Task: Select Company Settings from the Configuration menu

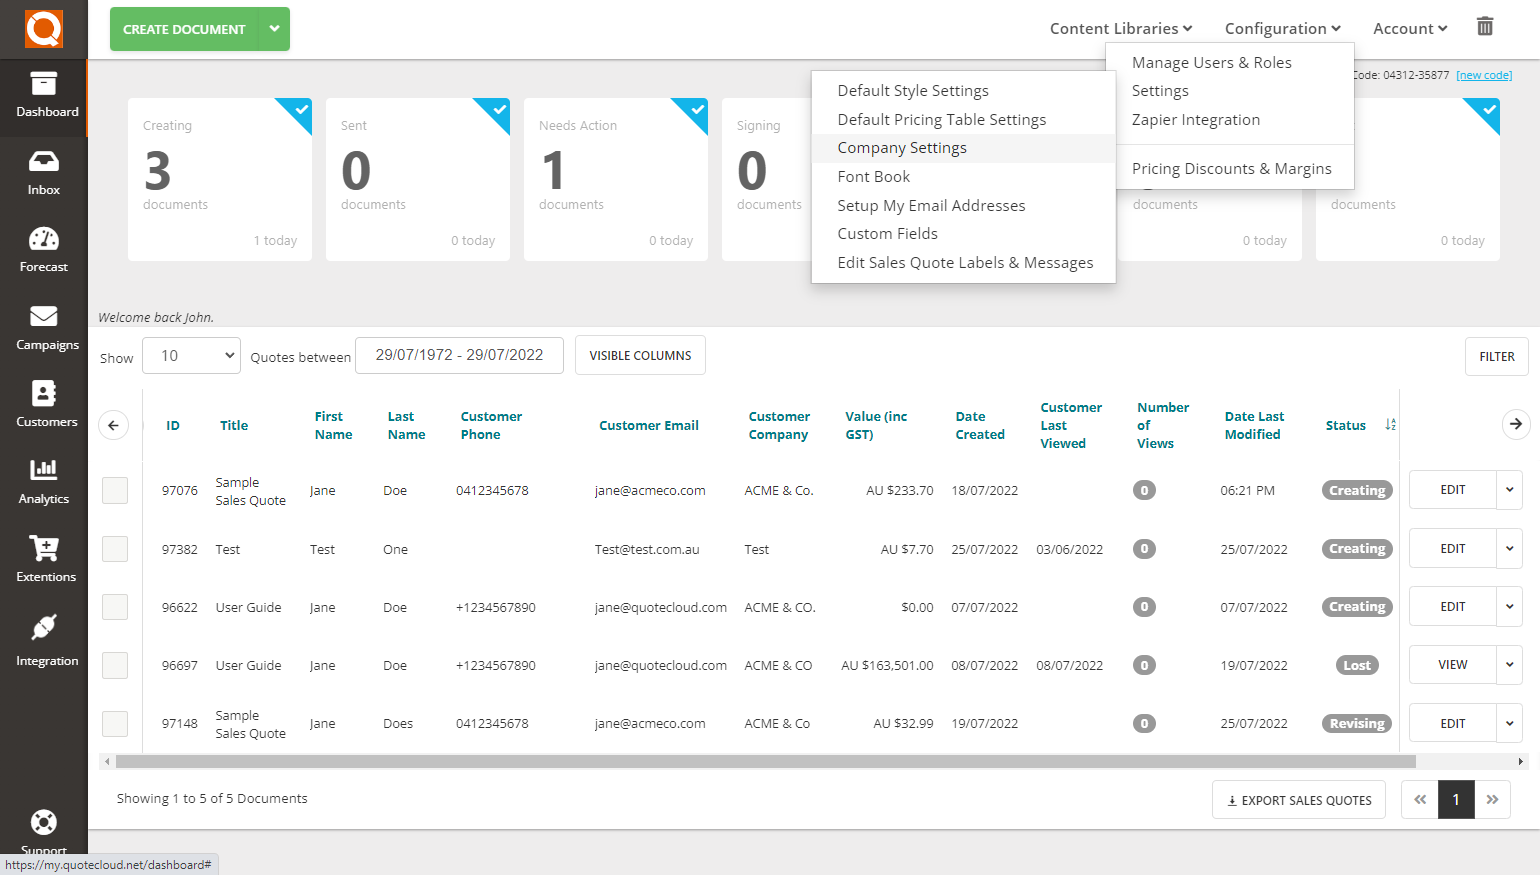Action: tap(902, 147)
